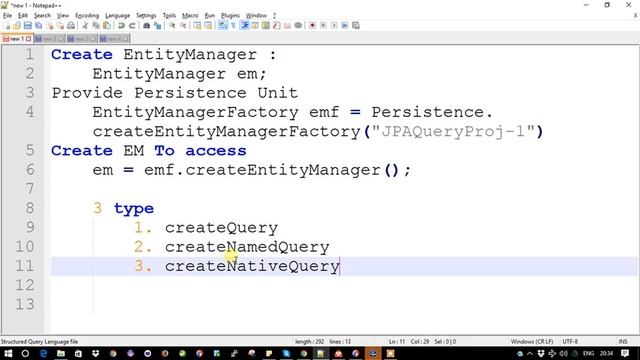The width and height of the screenshot is (640, 360).
Task: Close the new 1 tab
Action: coord(29,39)
